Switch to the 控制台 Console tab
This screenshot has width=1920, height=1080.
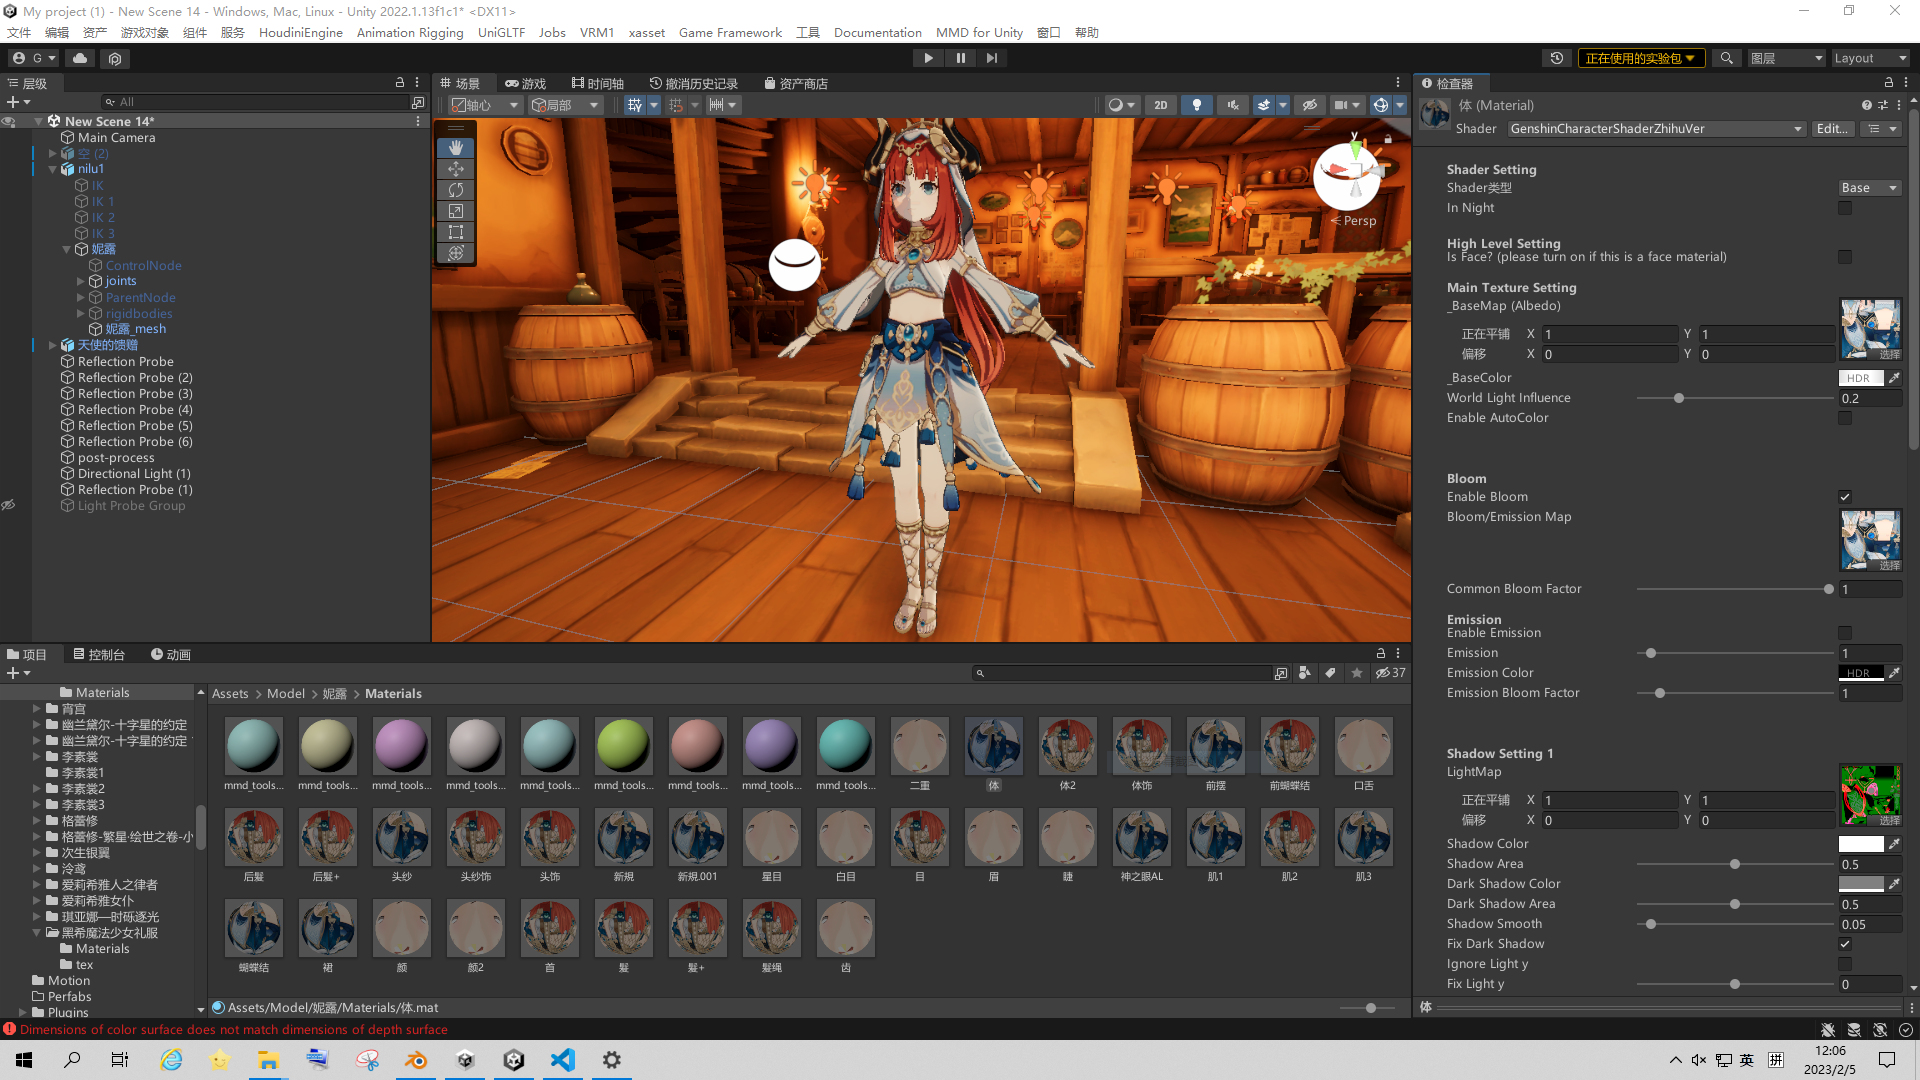point(99,655)
